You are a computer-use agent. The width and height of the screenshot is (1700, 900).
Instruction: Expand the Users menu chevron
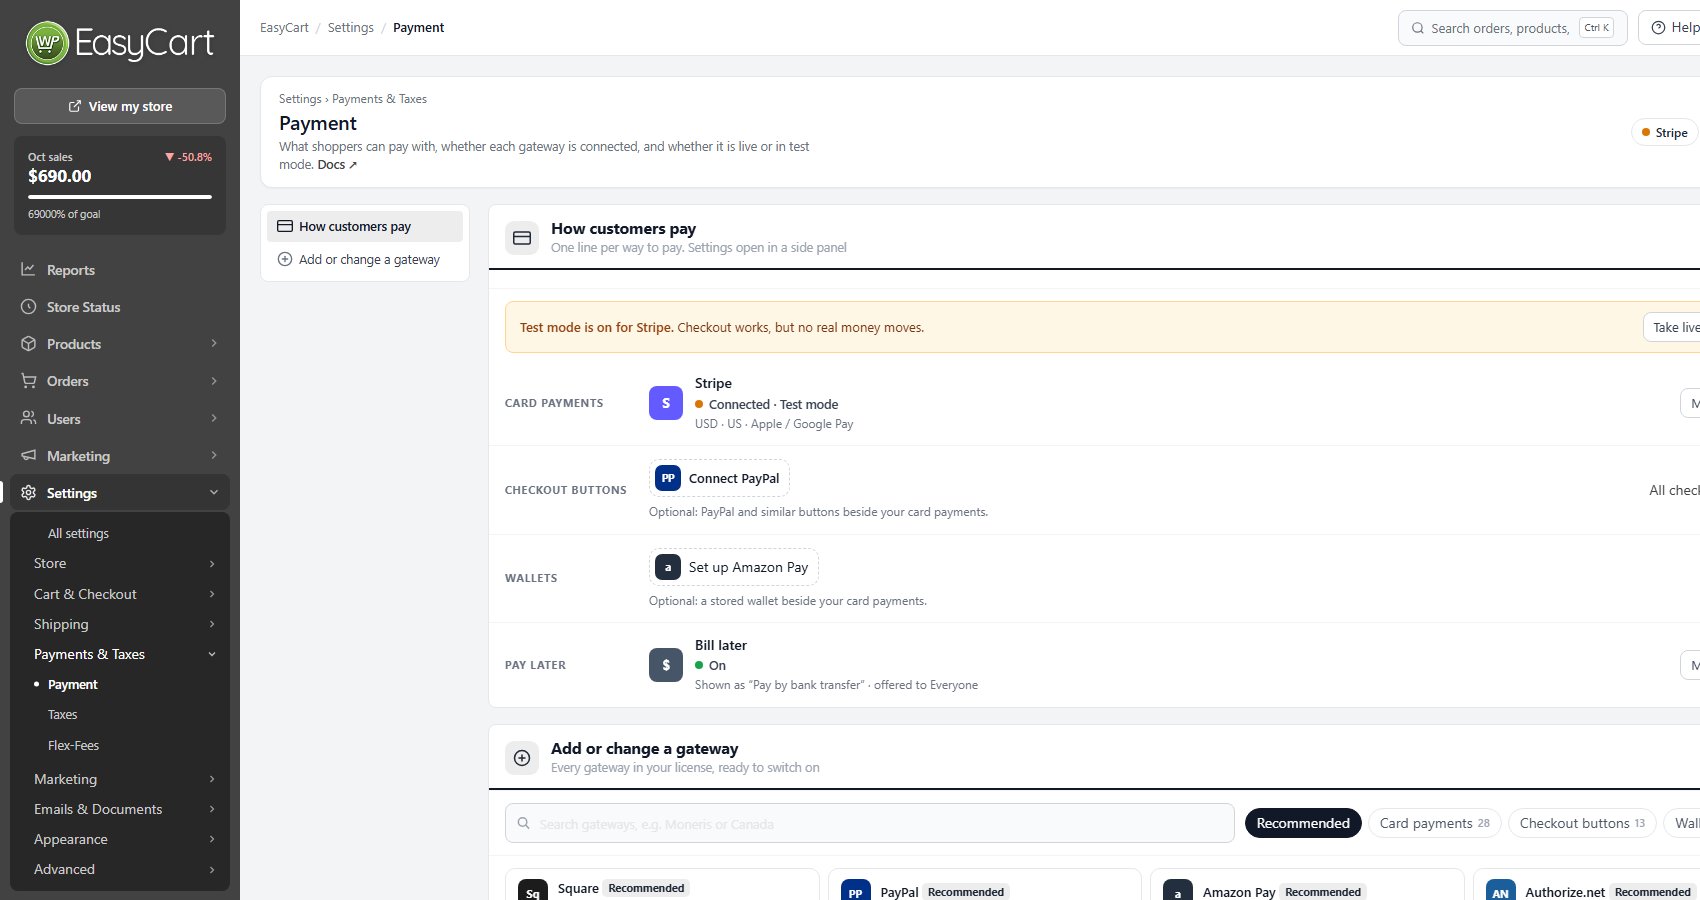(x=214, y=418)
